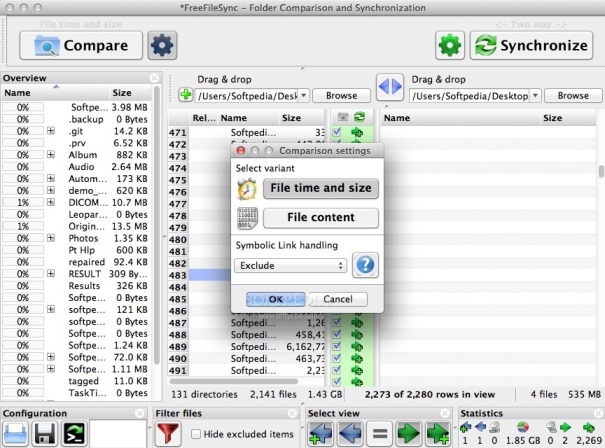Add folder pair with green plus icon
Image resolution: width=605 pixels, height=448 pixels.
pyautogui.click(x=186, y=95)
